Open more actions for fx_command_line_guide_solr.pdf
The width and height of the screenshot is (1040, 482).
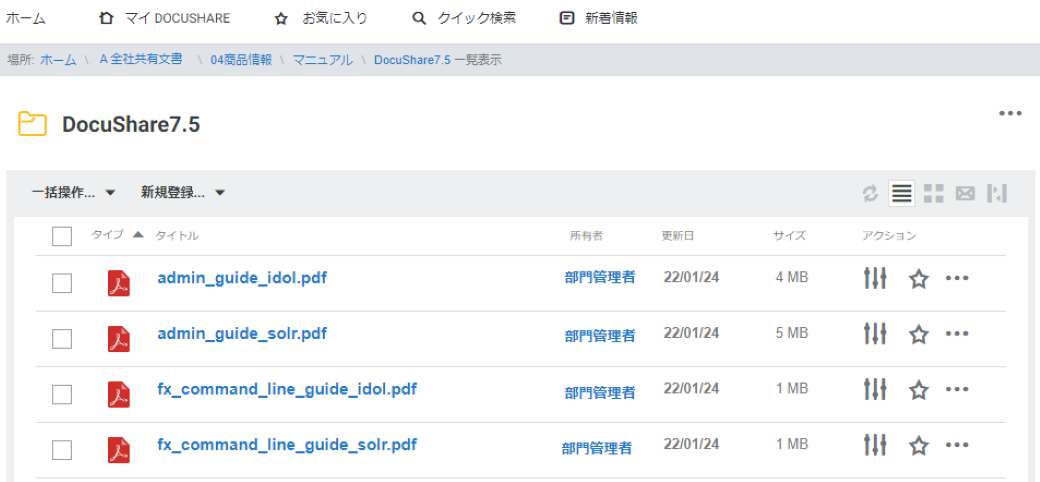click(x=956, y=445)
